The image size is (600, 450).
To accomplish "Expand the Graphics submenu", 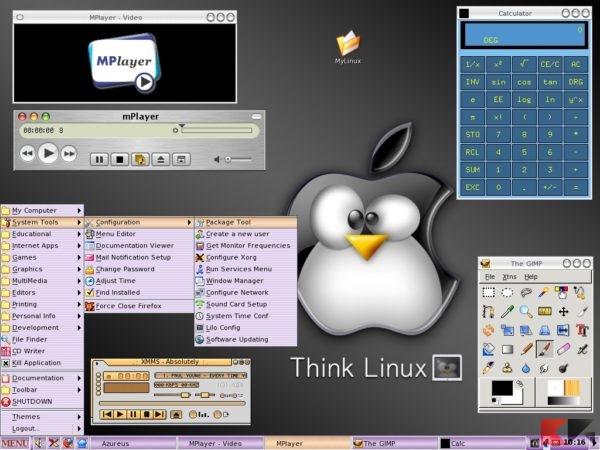I will pos(42,269).
